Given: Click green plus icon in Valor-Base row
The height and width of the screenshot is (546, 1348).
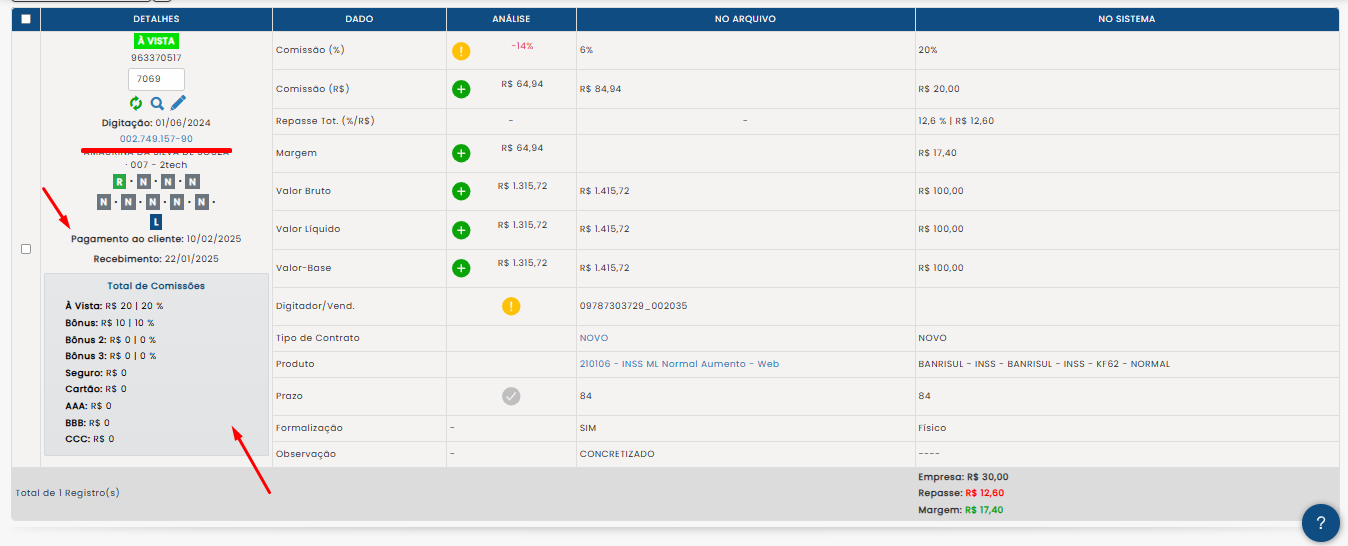Looking at the screenshot, I should click(461, 268).
